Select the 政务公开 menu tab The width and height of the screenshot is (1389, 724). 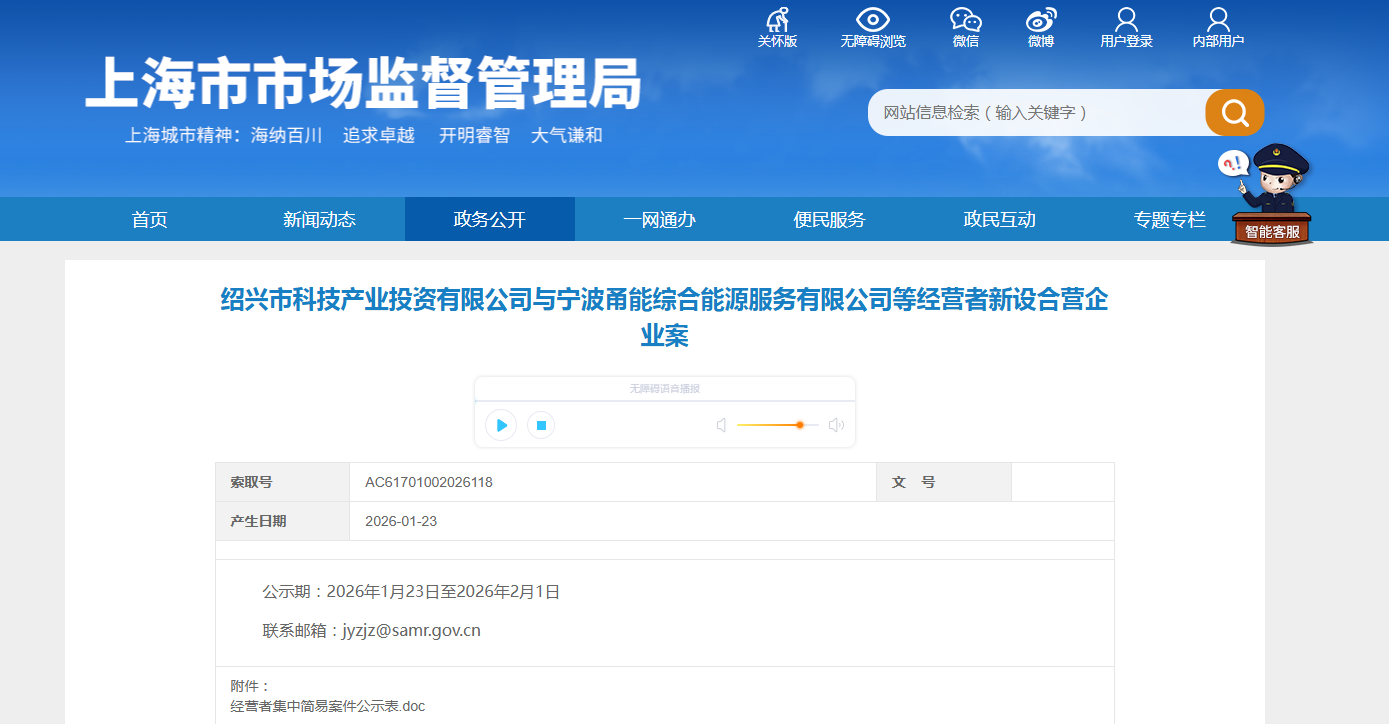489,220
